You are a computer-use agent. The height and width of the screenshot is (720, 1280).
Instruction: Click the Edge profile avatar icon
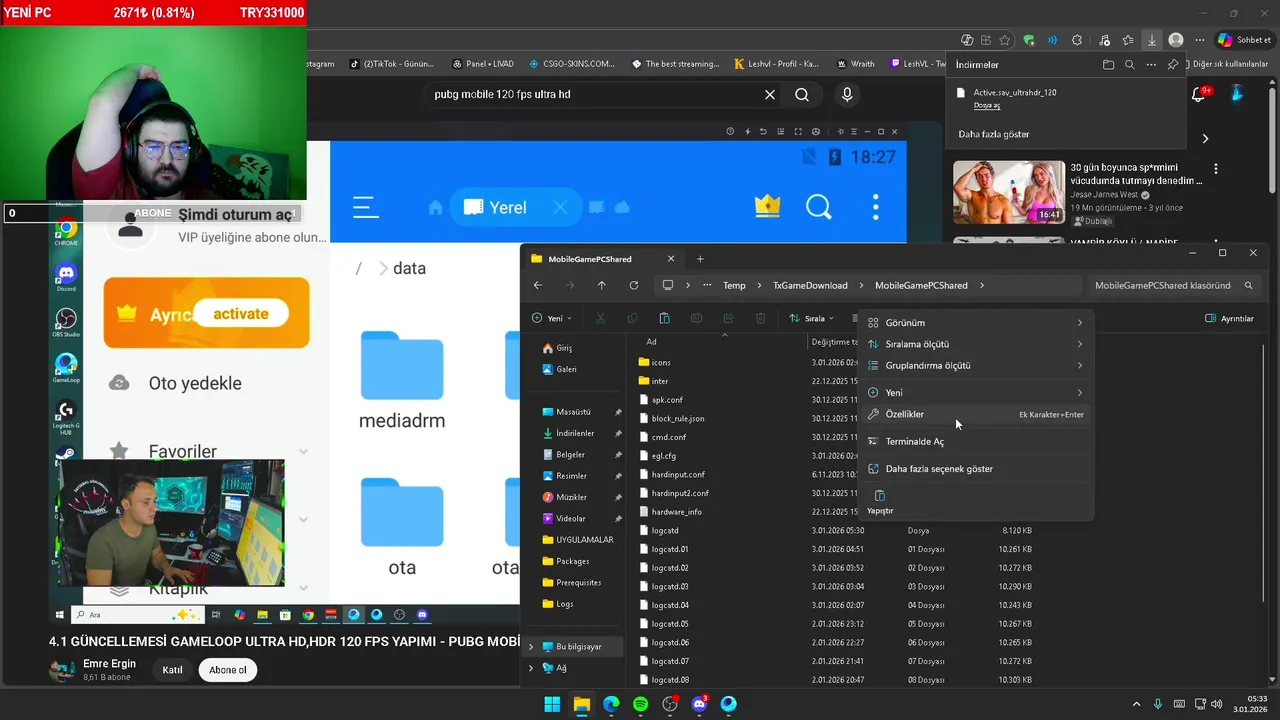[1176, 40]
